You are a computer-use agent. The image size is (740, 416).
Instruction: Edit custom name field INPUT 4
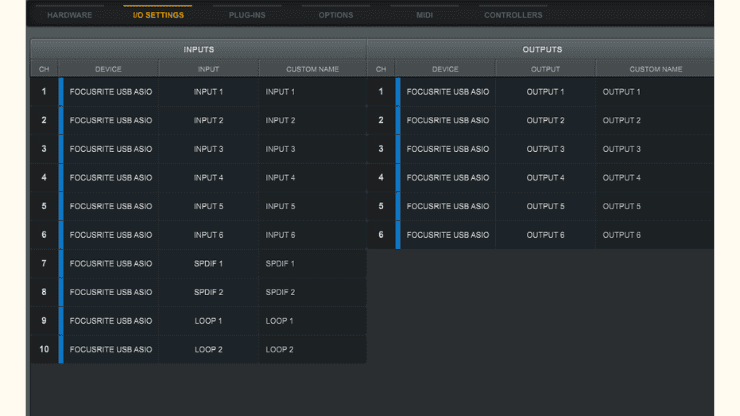[x=313, y=178]
